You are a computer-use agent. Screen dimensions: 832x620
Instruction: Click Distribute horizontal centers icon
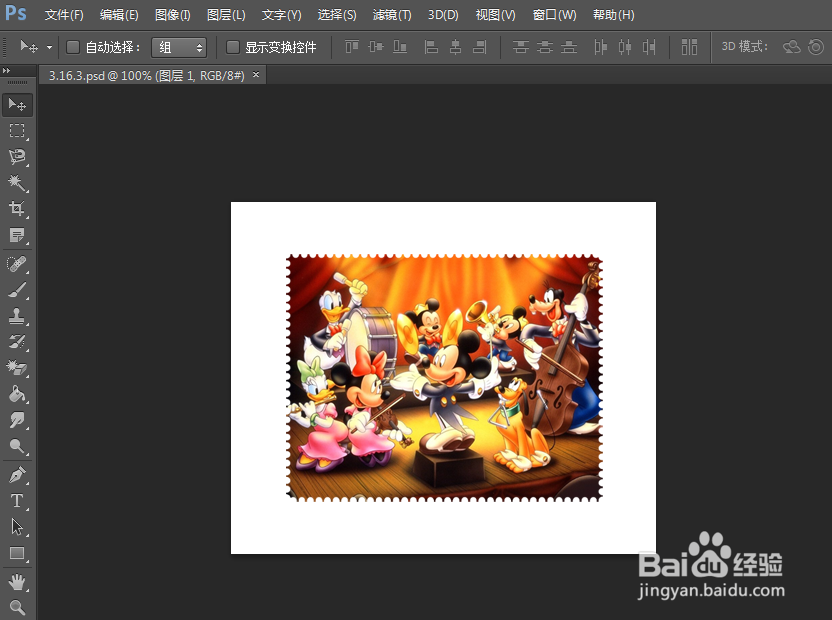pyautogui.click(x=625, y=47)
